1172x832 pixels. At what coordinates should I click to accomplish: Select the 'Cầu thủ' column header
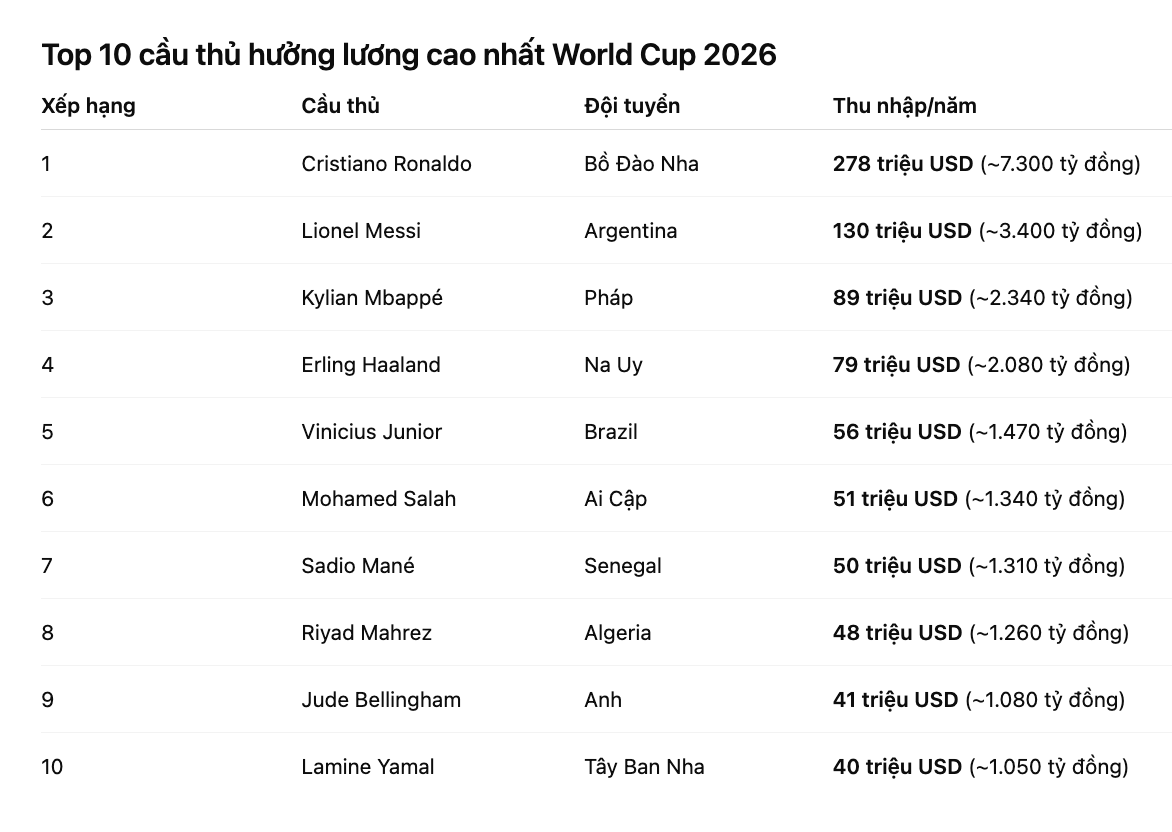pyautogui.click(x=340, y=106)
